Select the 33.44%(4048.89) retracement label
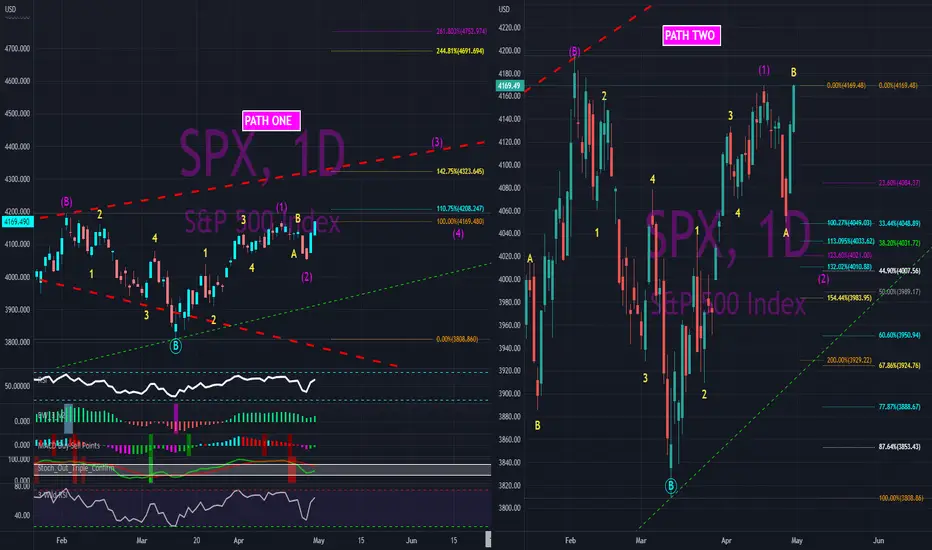 click(x=899, y=224)
